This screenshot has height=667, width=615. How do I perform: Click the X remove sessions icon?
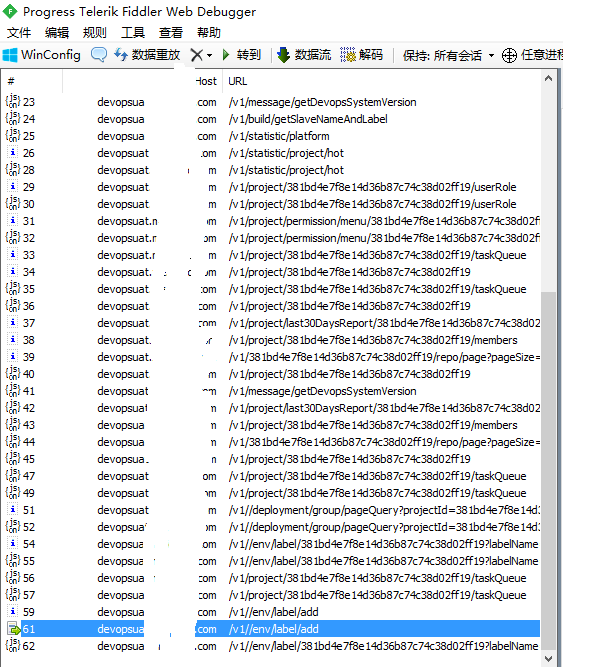pyautogui.click(x=196, y=55)
